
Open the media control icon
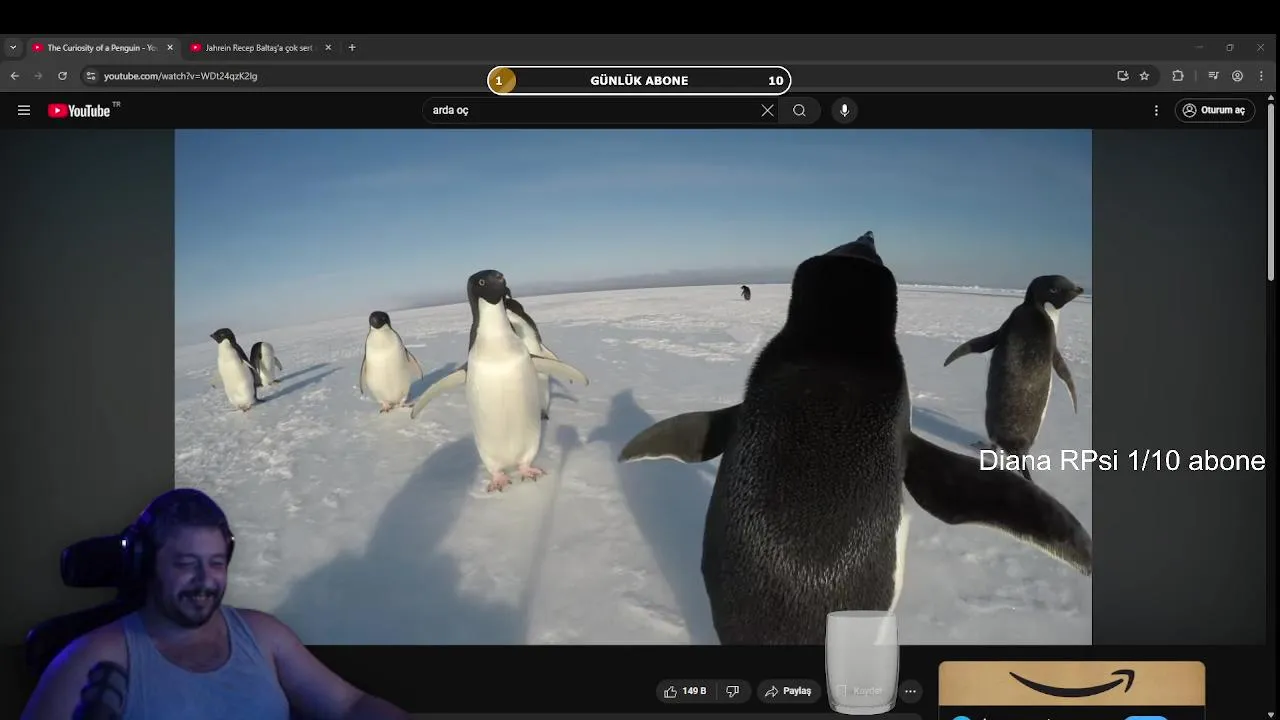[x=1213, y=76]
